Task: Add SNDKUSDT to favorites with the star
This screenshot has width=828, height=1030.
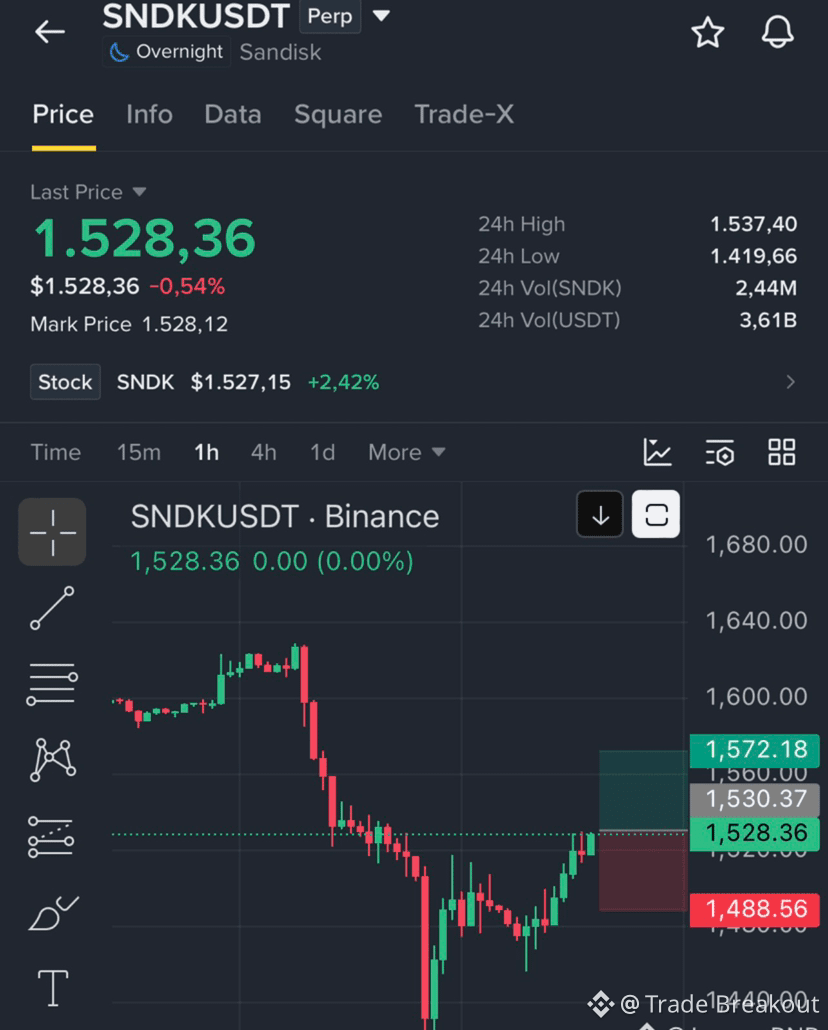Action: [x=708, y=32]
